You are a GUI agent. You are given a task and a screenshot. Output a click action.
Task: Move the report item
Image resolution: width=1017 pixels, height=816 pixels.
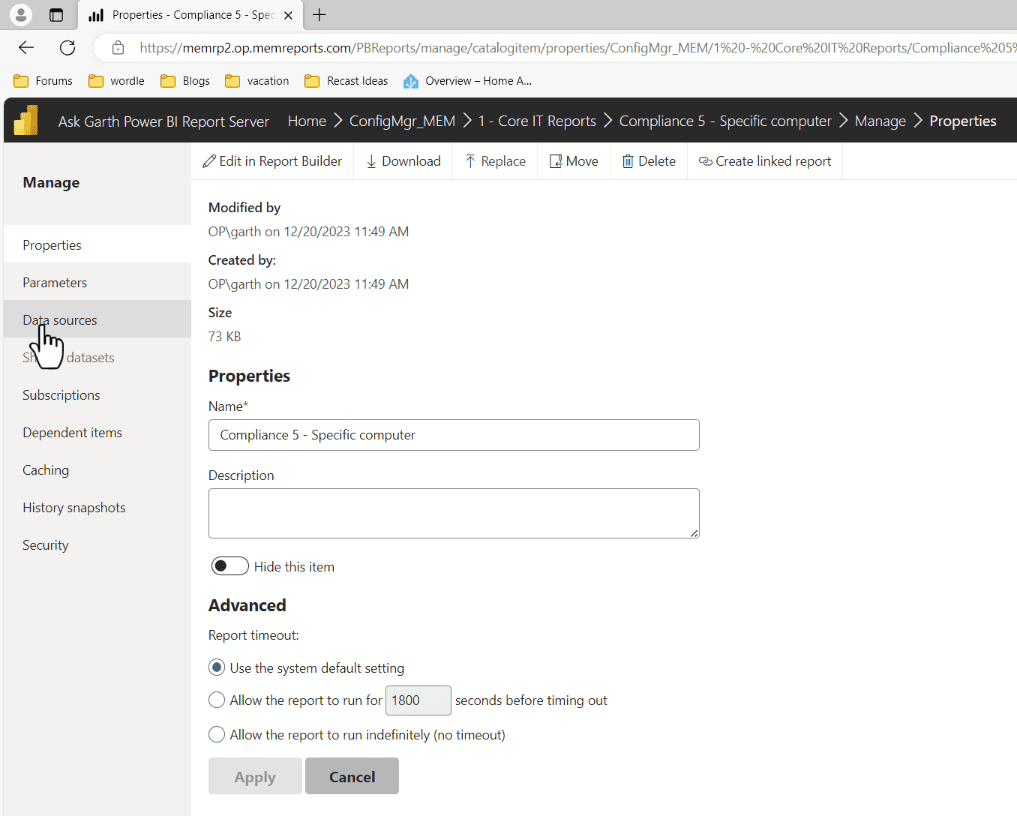point(574,161)
